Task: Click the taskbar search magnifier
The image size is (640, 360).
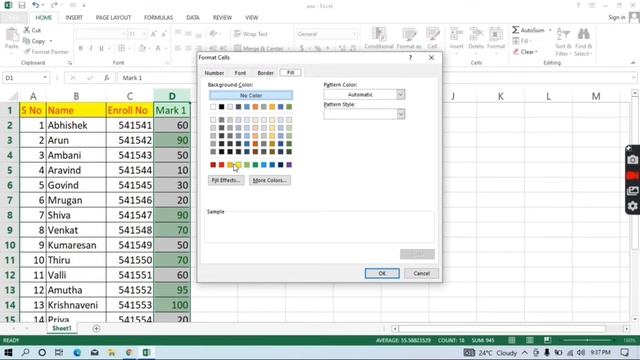Action: click(x=25, y=352)
